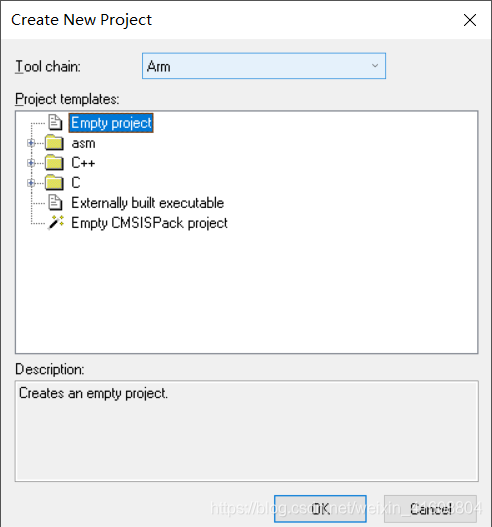Click the Empty CMSISPack project wand icon
Image resolution: width=492 pixels, height=527 pixels.
[x=56, y=222]
